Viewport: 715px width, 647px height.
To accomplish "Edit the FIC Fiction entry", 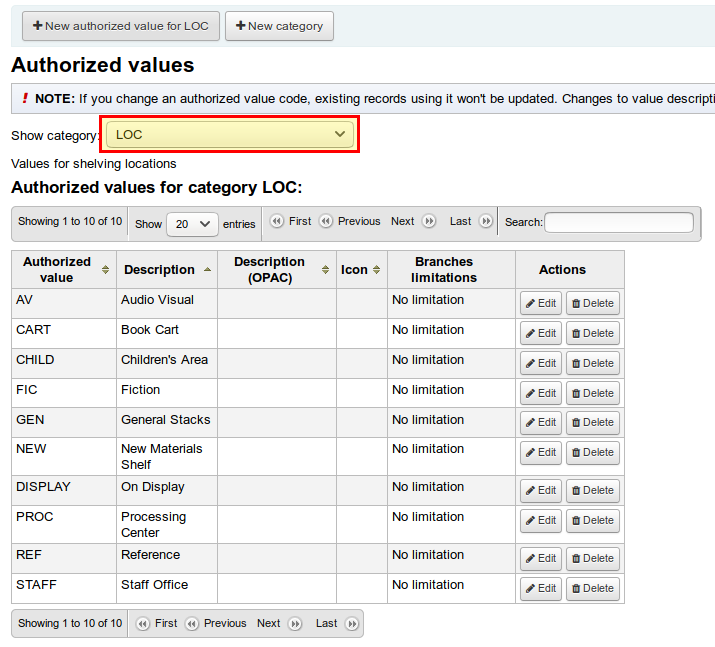I will pyautogui.click(x=541, y=394).
